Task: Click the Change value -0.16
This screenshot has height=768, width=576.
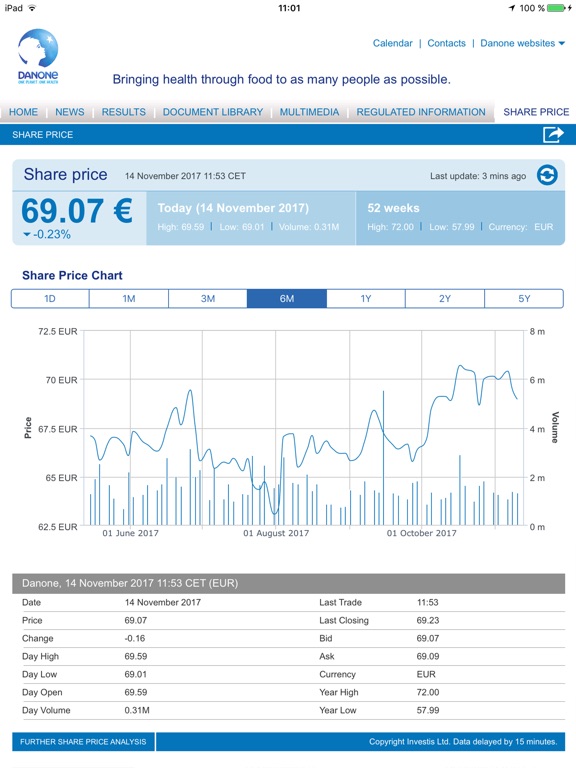Action: pos(135,638)
